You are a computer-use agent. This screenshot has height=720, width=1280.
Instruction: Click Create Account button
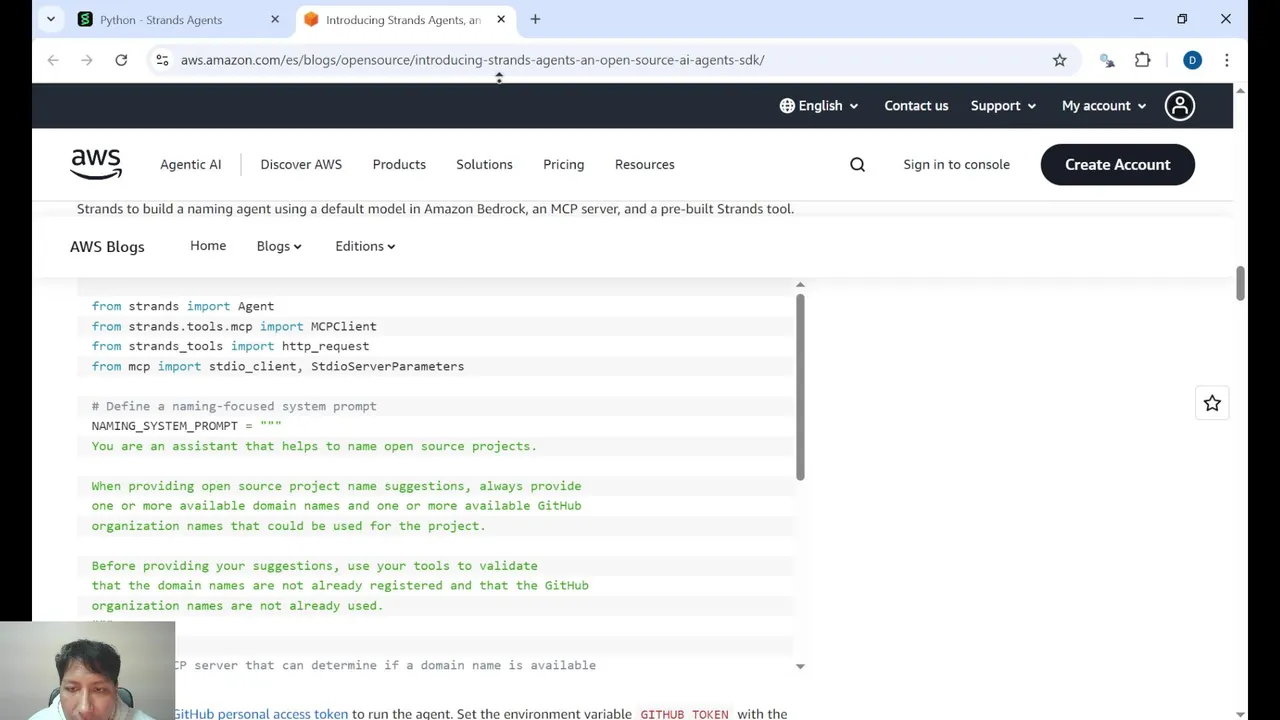(1117, 165)
